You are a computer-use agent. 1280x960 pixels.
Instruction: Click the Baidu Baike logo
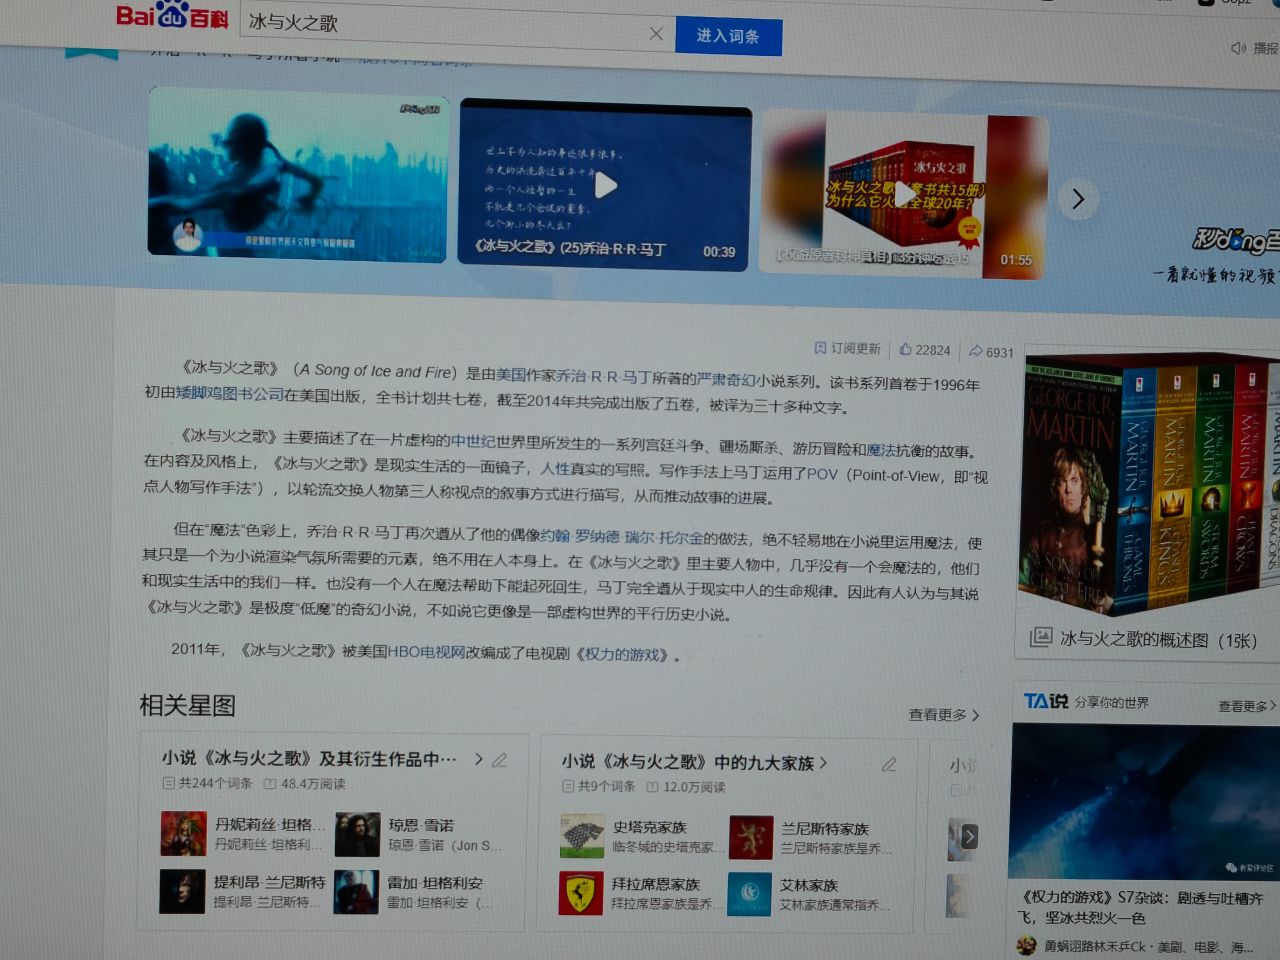click(172, 16)
